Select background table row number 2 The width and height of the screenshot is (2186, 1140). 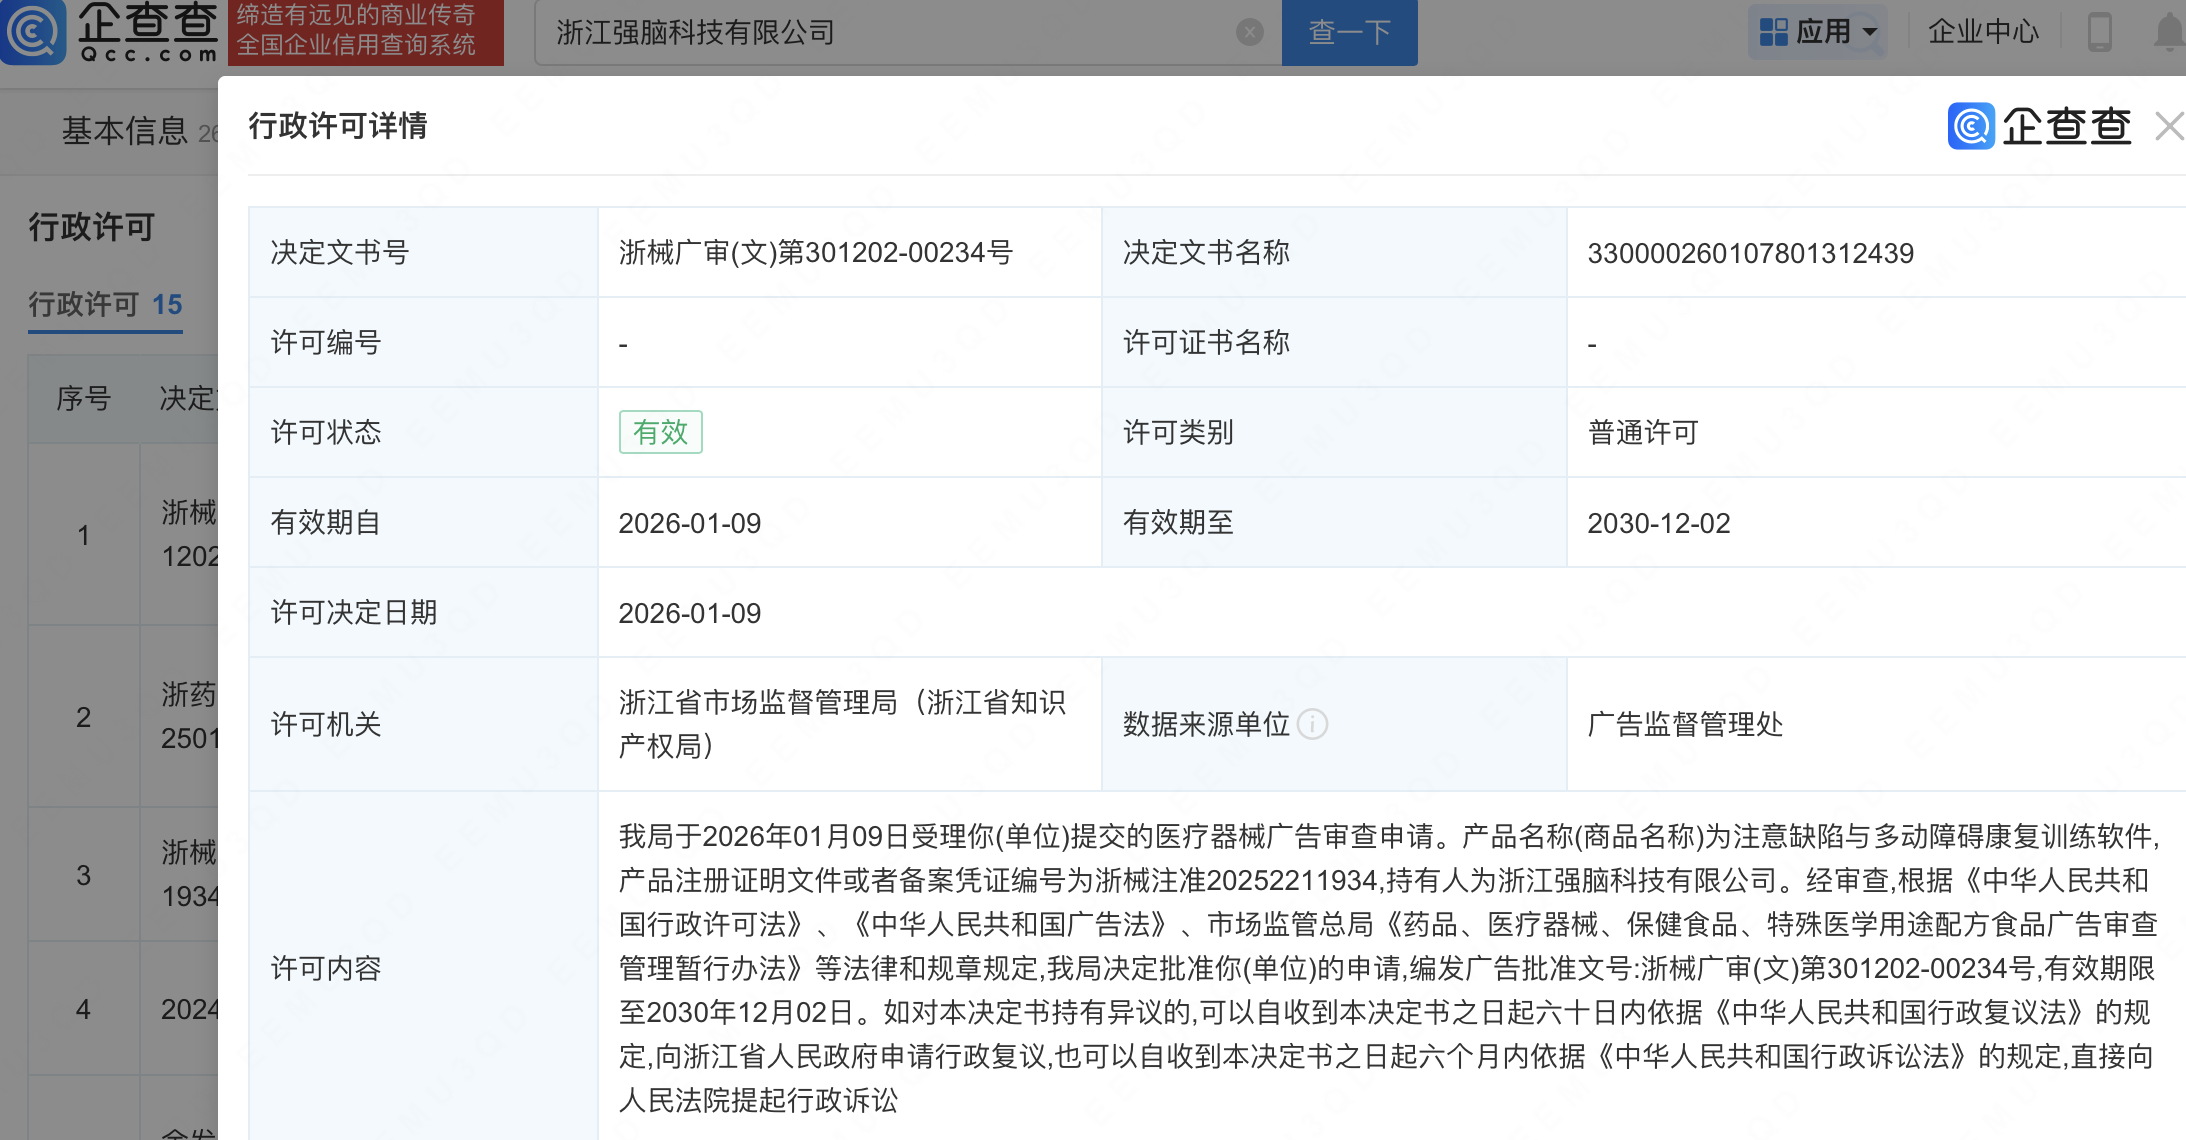[84, 717]
